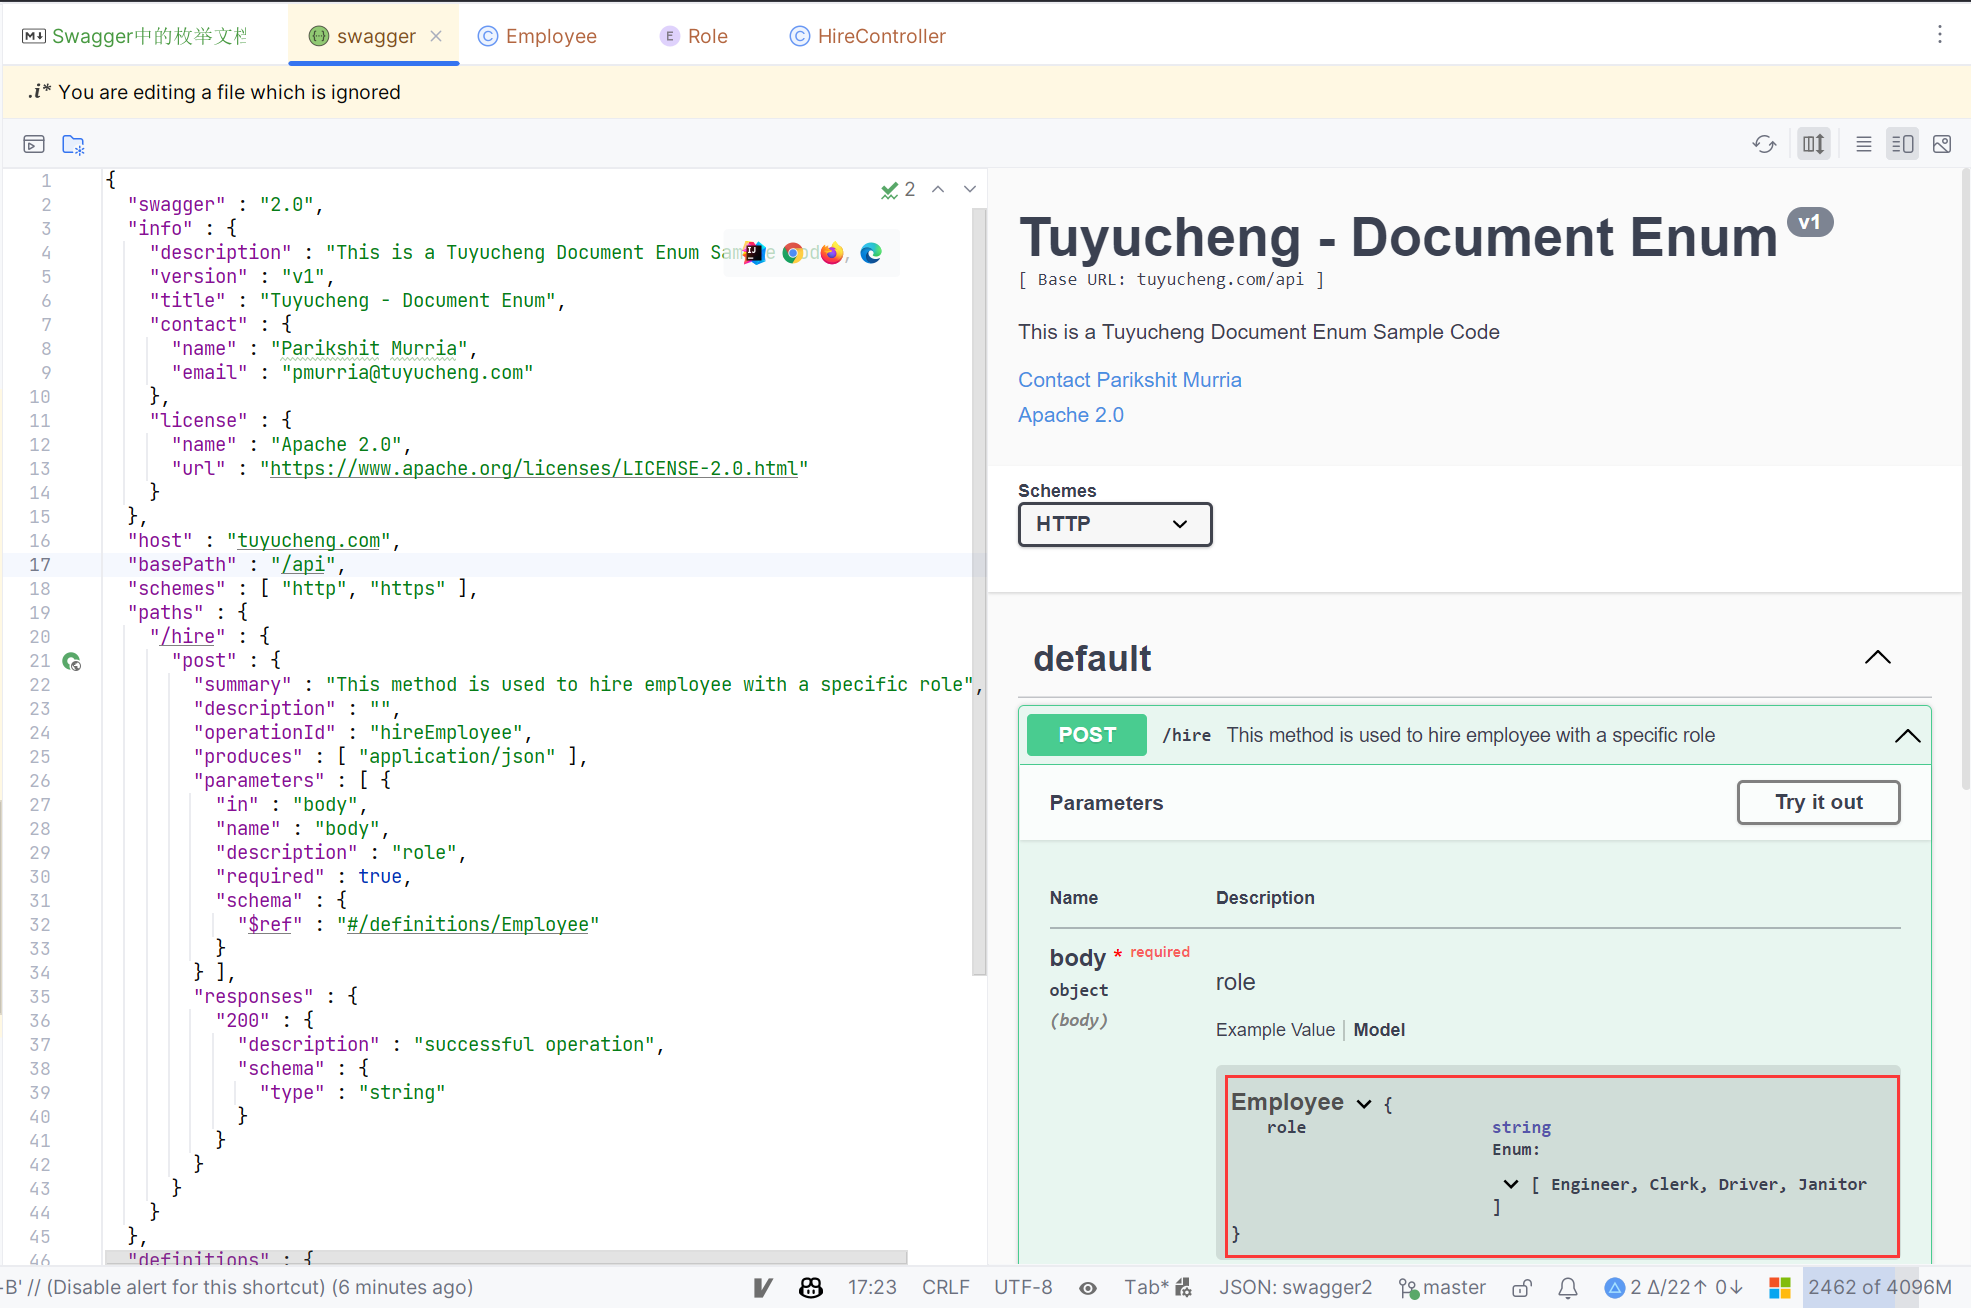
Task: Switch to editor-only view
Action: [1863, 144]
